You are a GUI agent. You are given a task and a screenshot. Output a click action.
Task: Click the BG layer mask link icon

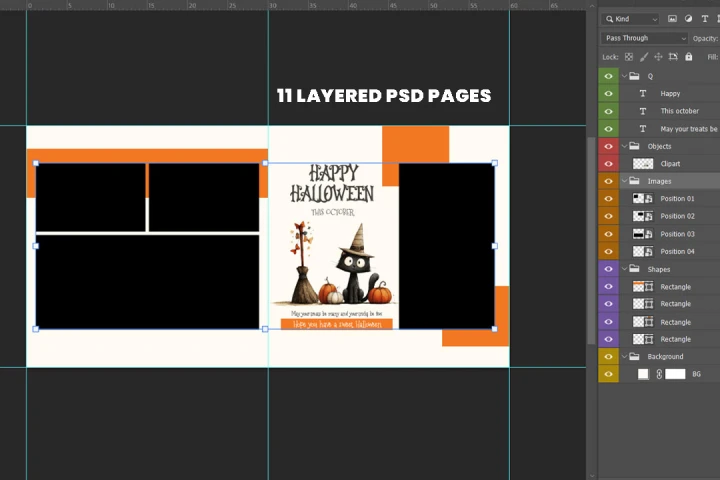click(x=659, y=374)
